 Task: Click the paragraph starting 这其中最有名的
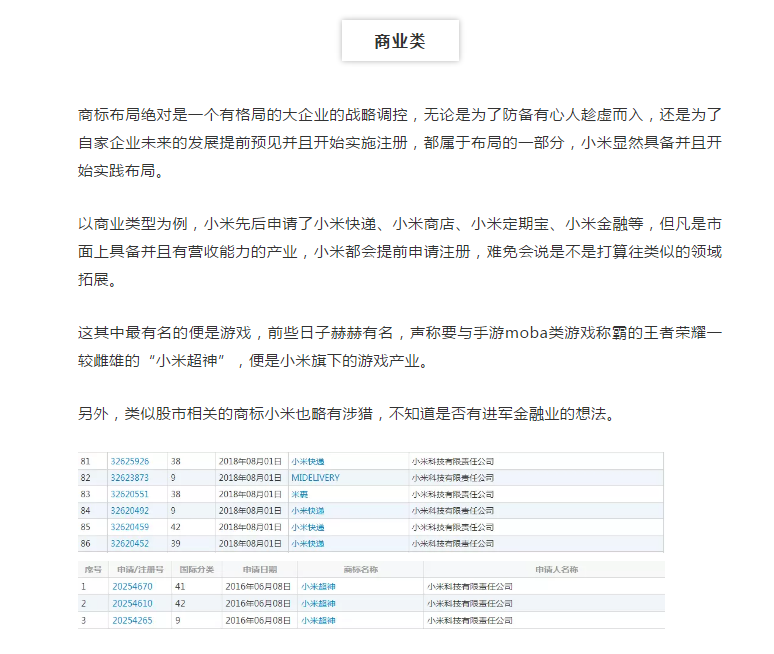point(400,346)
